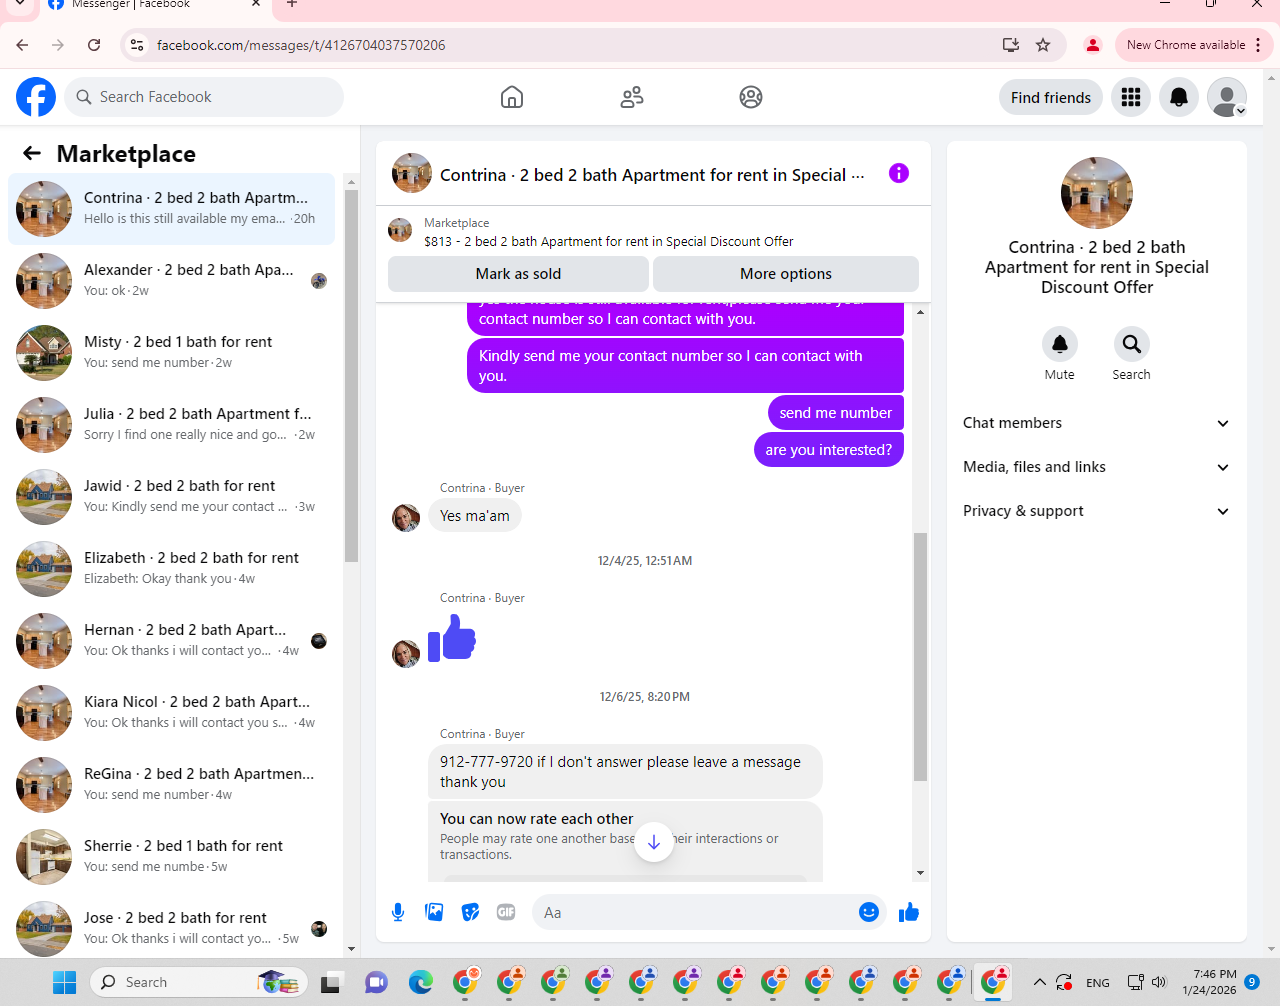Reload the page in Chrome
The width and height of the screenshot is (1280, 1006).
coord(94,45)
